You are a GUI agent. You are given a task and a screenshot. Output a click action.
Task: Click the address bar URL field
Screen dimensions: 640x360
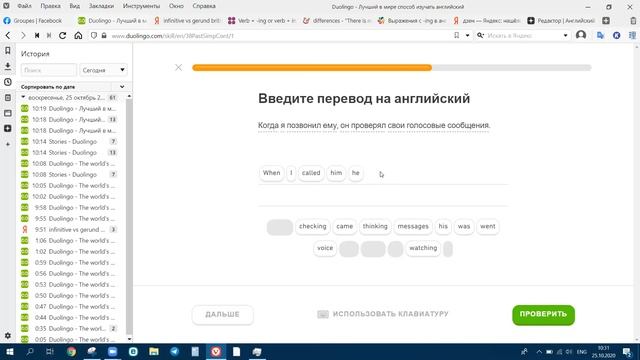tap(278, 36)
